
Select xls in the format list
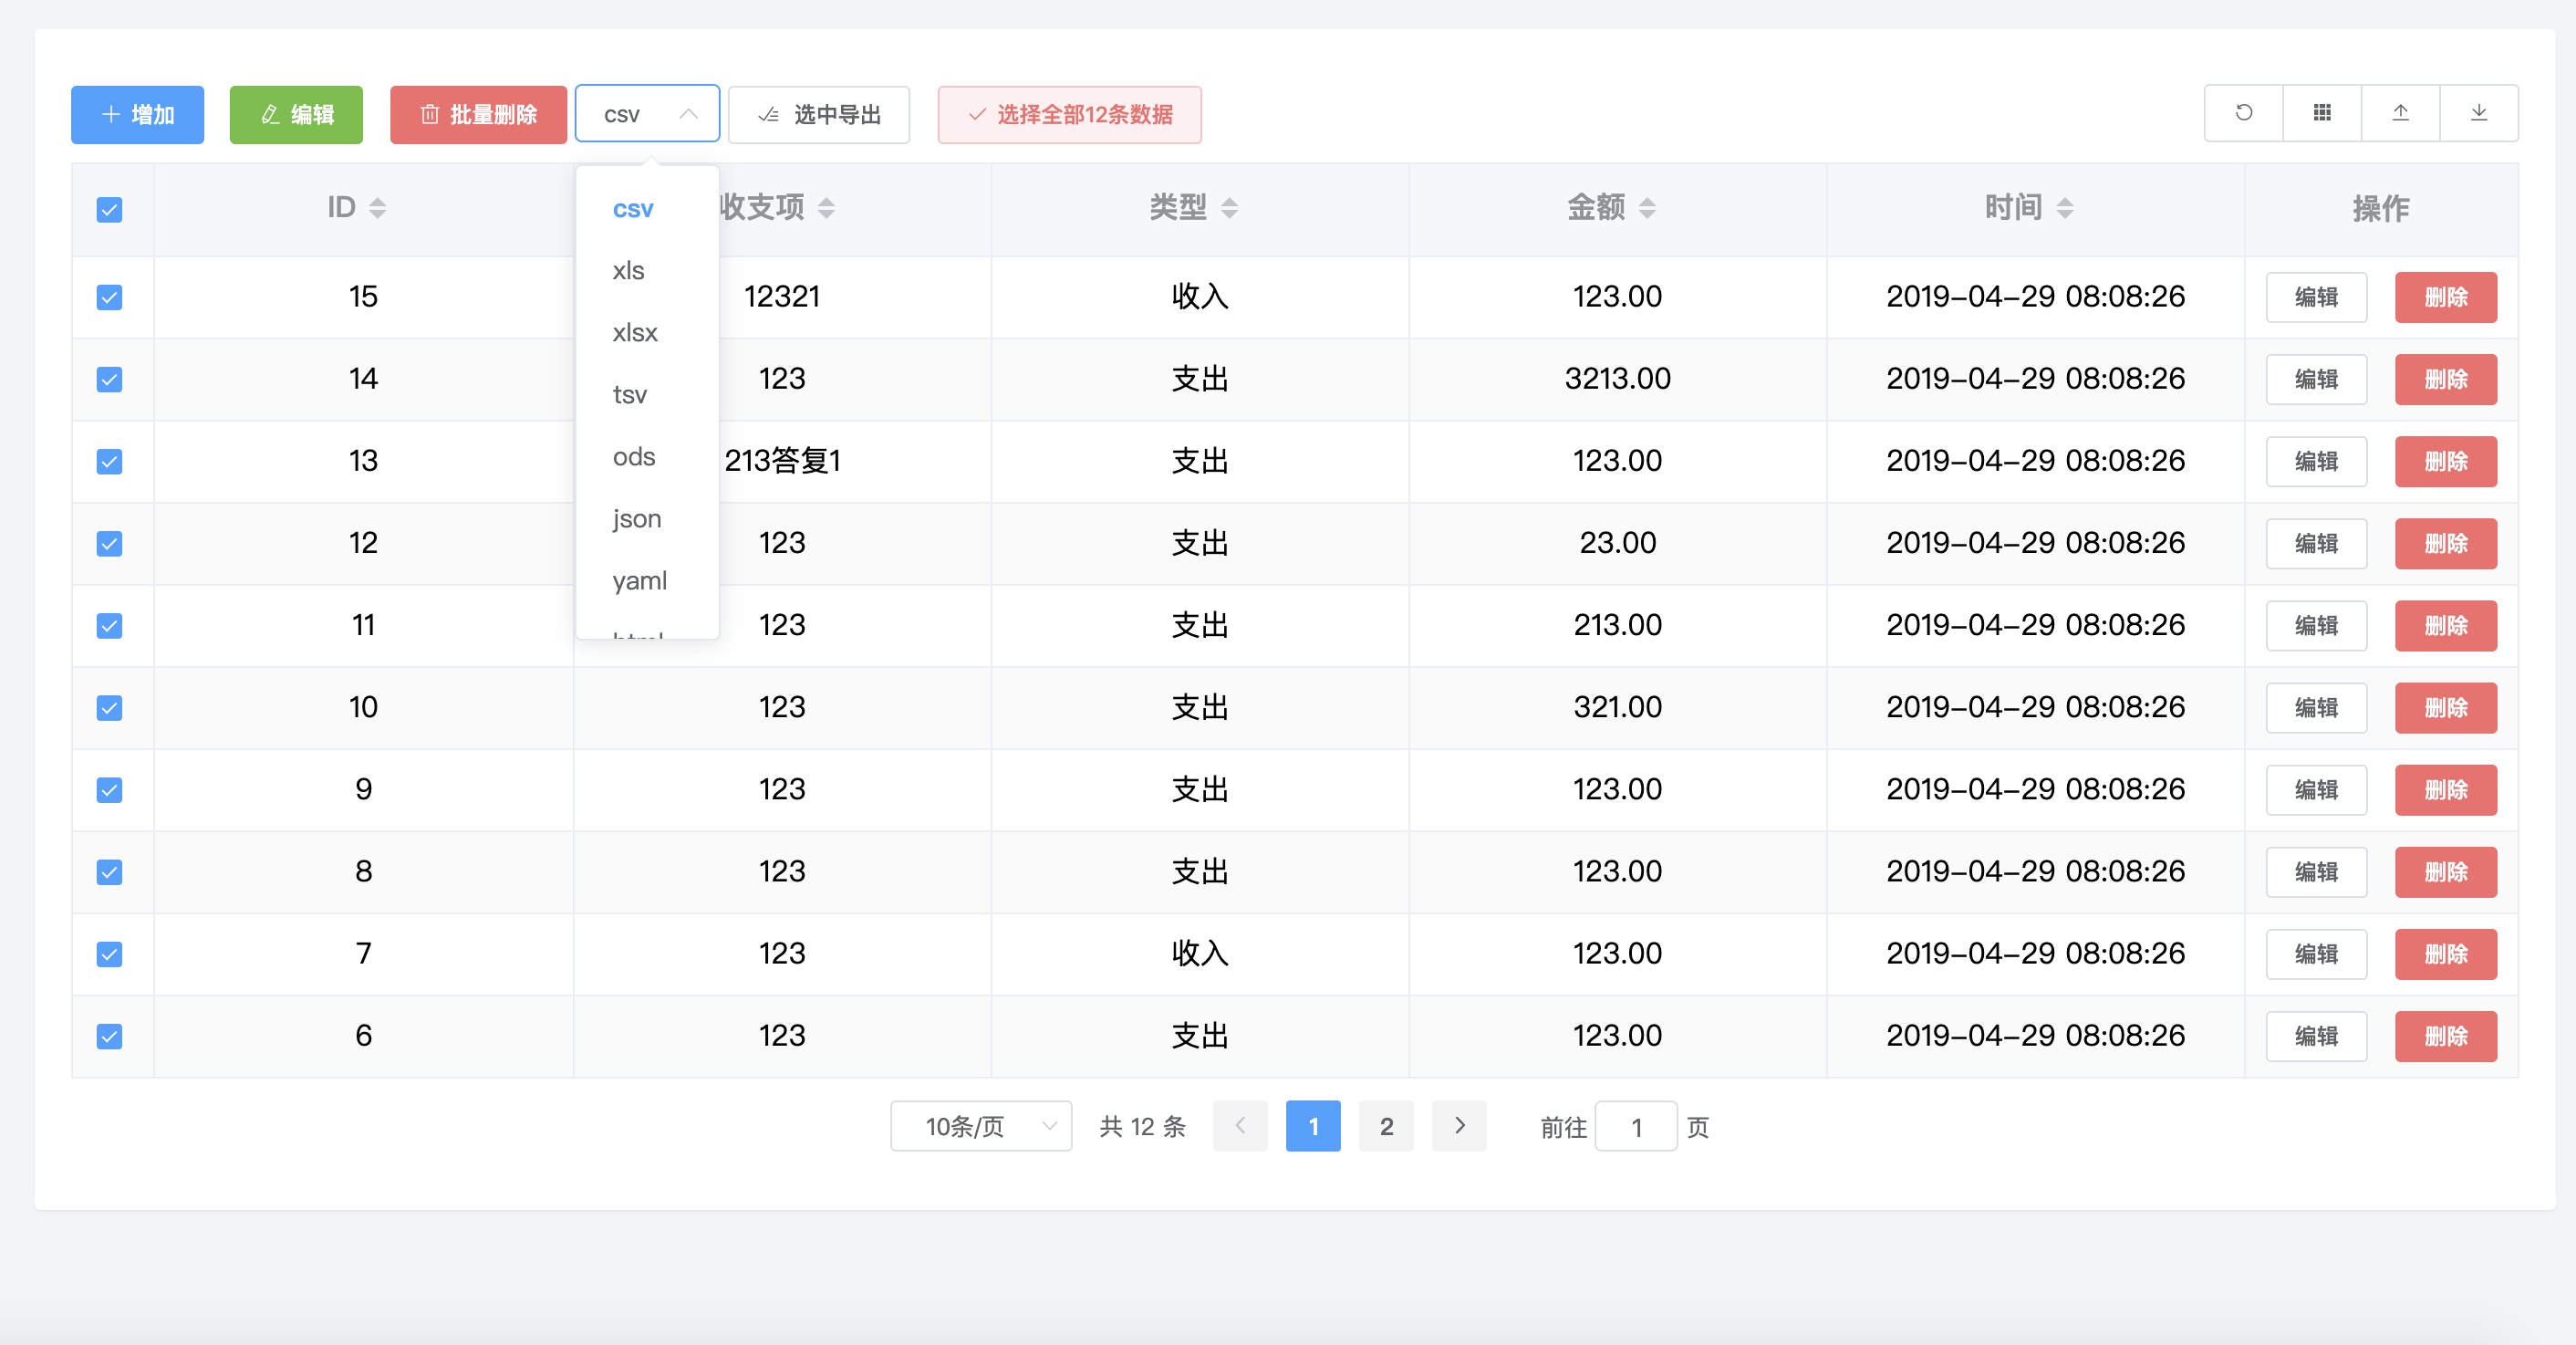point(647,271)
